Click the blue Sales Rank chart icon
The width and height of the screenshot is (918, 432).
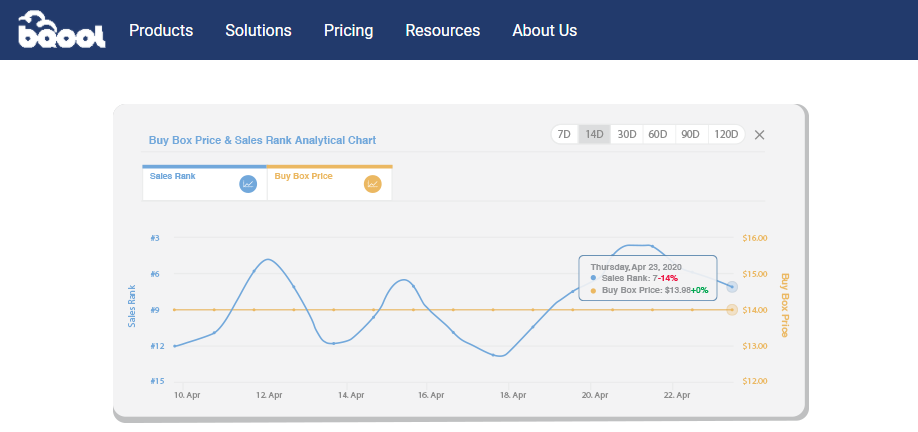249,184
